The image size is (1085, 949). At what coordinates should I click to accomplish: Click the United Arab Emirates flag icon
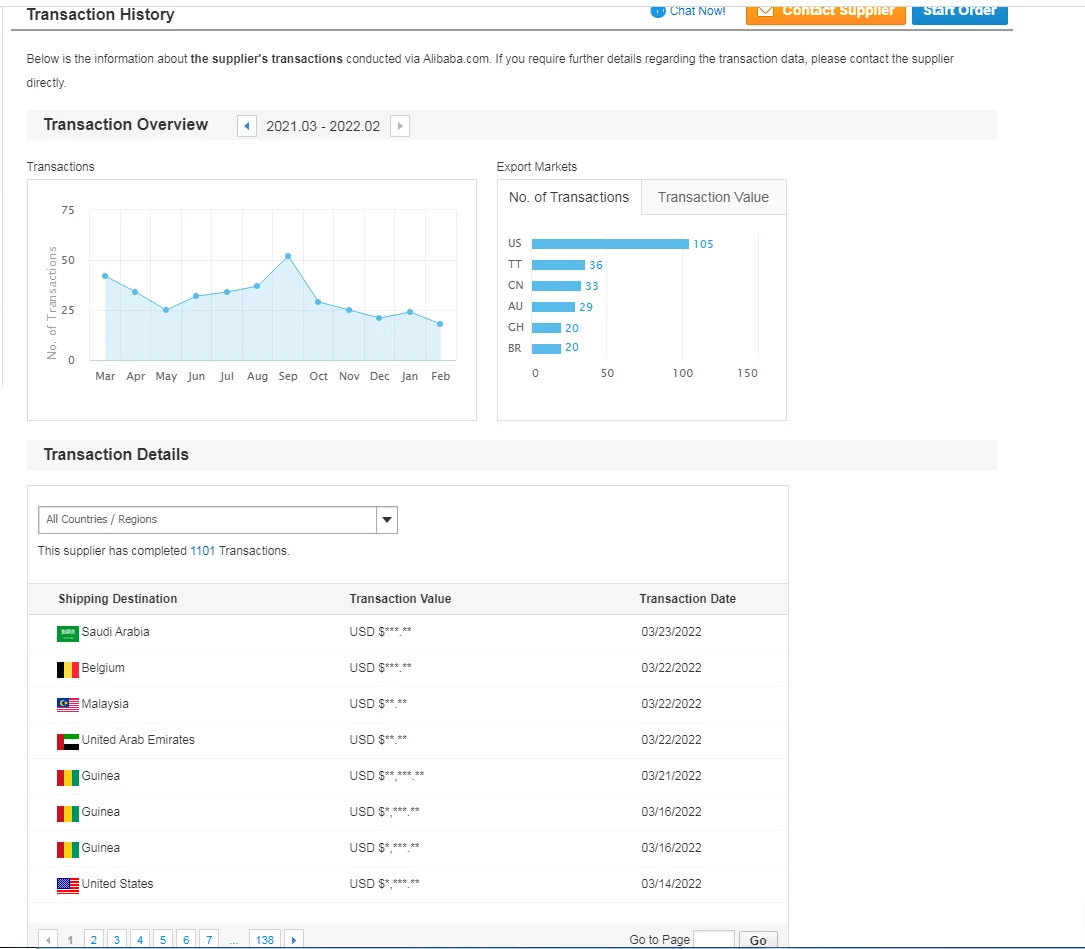[68, 741]
